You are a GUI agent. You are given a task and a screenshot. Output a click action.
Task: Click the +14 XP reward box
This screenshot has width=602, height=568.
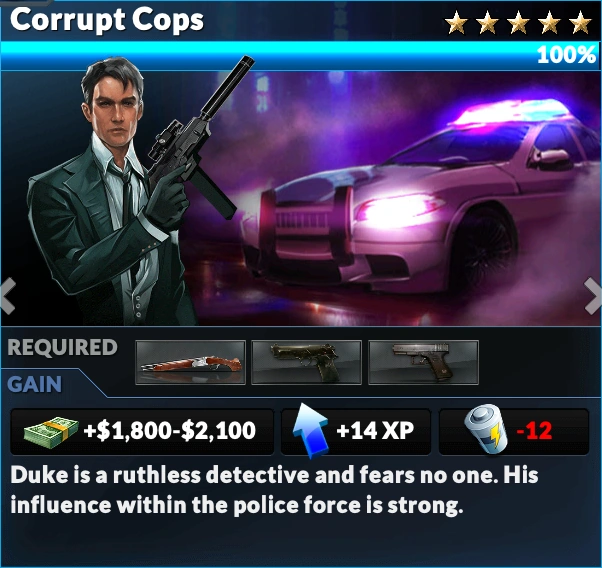(356, 432)
